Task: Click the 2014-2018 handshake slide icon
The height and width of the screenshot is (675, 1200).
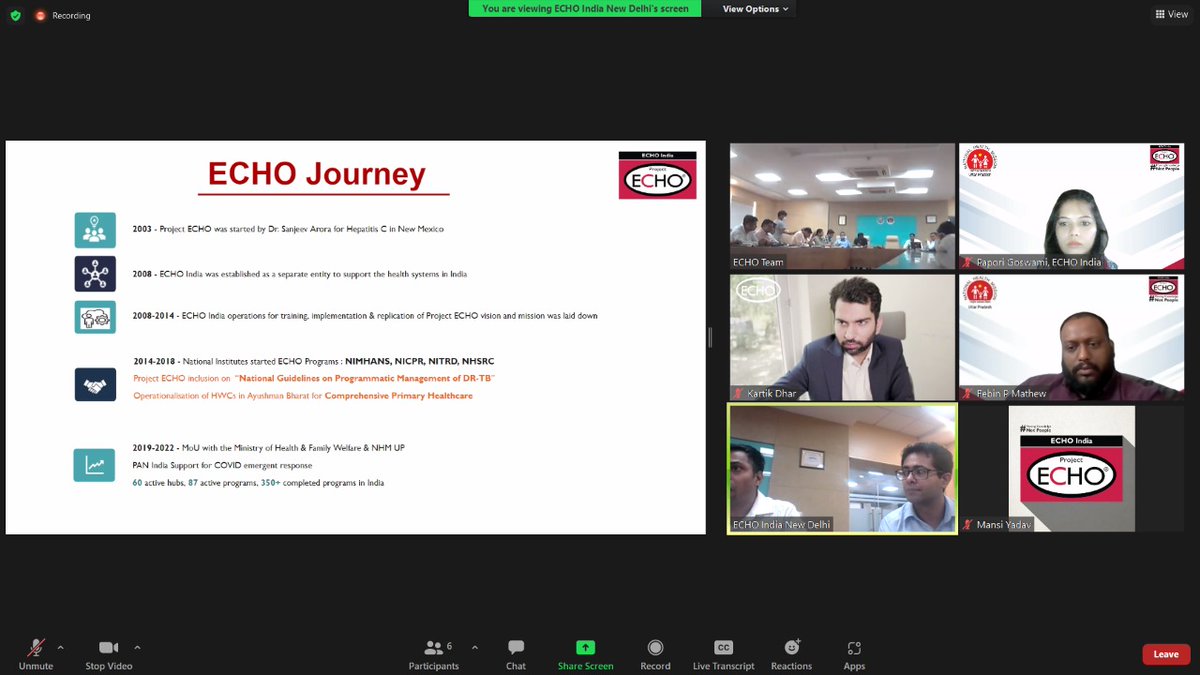Action: [95, 384]
